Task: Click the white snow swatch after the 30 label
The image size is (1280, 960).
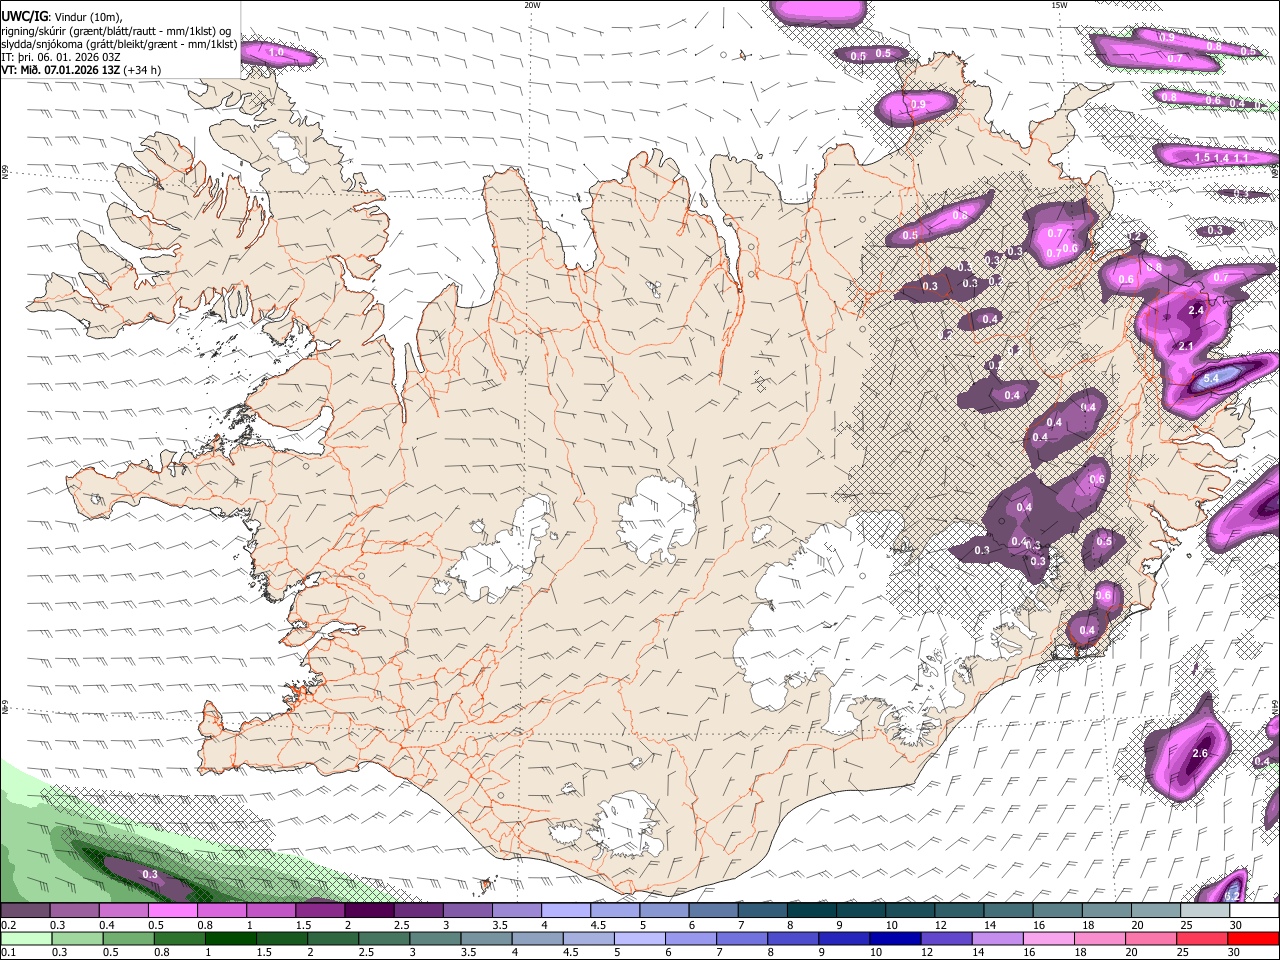Action: tap(1255, 910)
